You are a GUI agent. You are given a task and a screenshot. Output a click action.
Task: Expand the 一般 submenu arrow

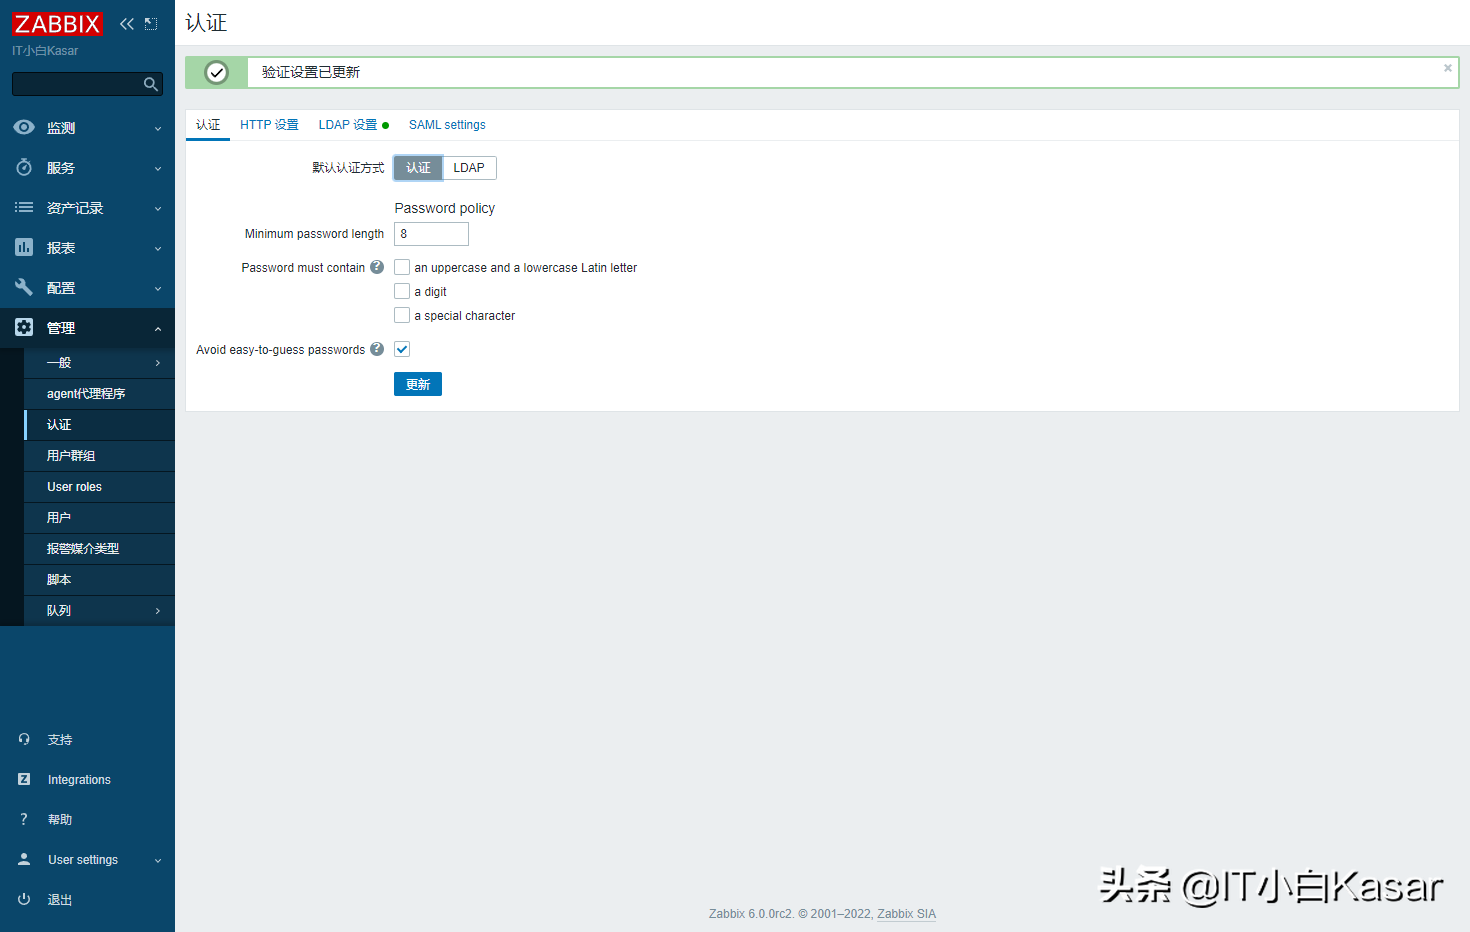coord(158,363)
